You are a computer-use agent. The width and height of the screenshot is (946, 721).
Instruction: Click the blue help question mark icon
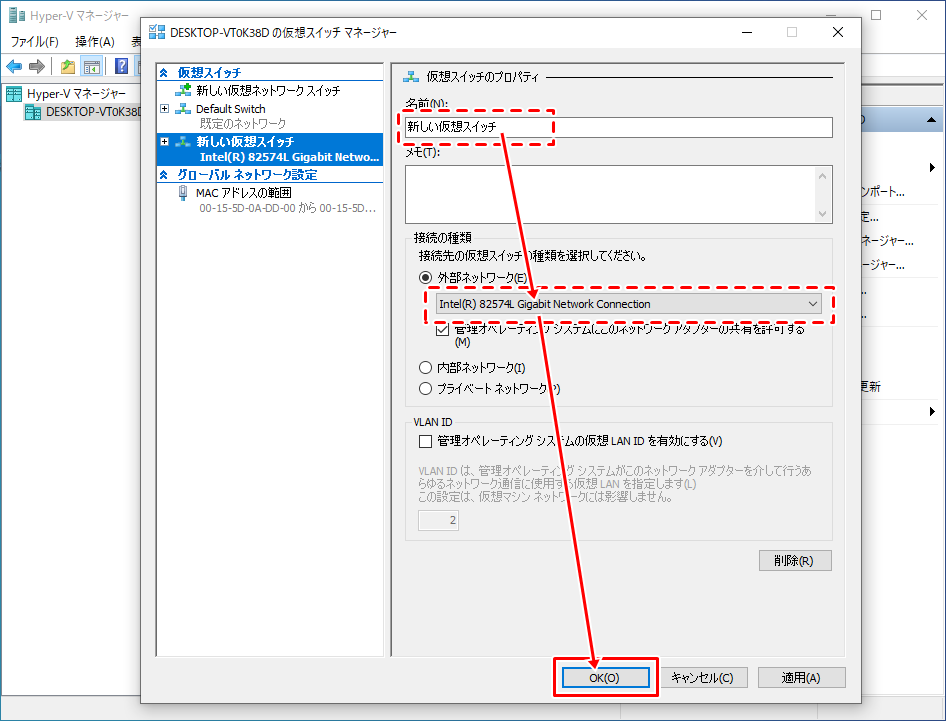coord(121,66)
